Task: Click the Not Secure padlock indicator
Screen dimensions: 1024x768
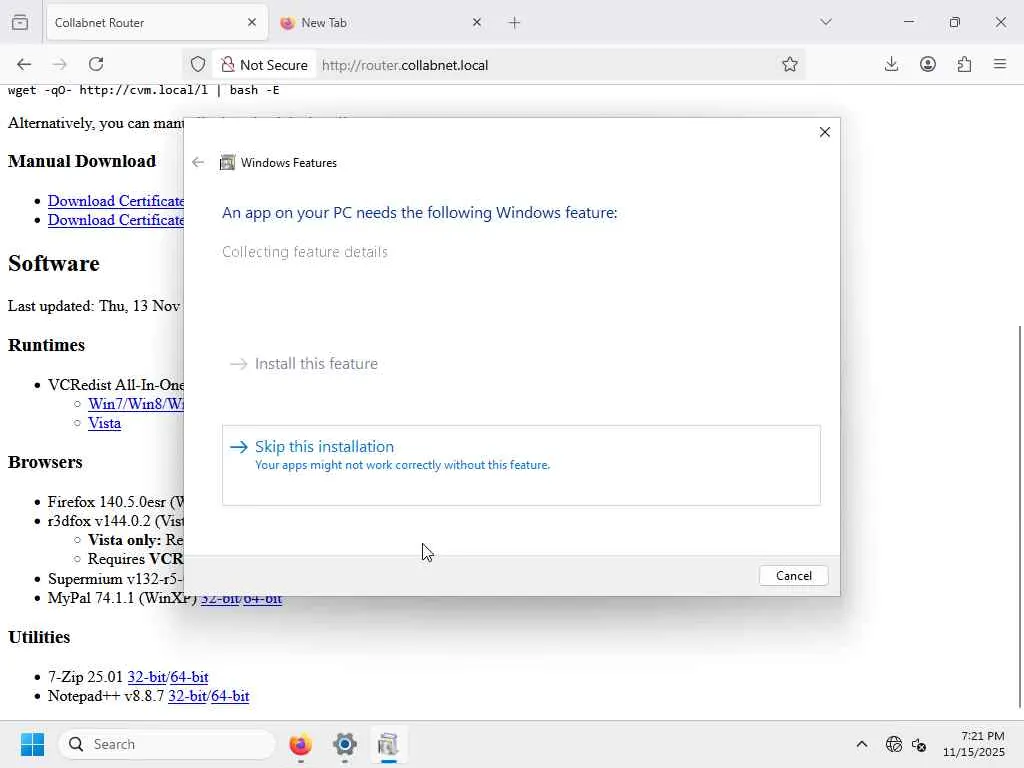Action: 264,65
